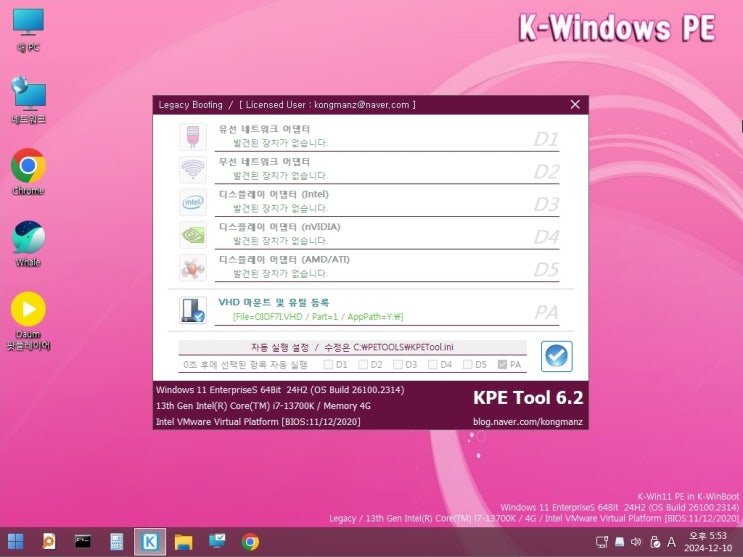Uncheck the PA auto-run checkbox

click(x=502, y=364)
